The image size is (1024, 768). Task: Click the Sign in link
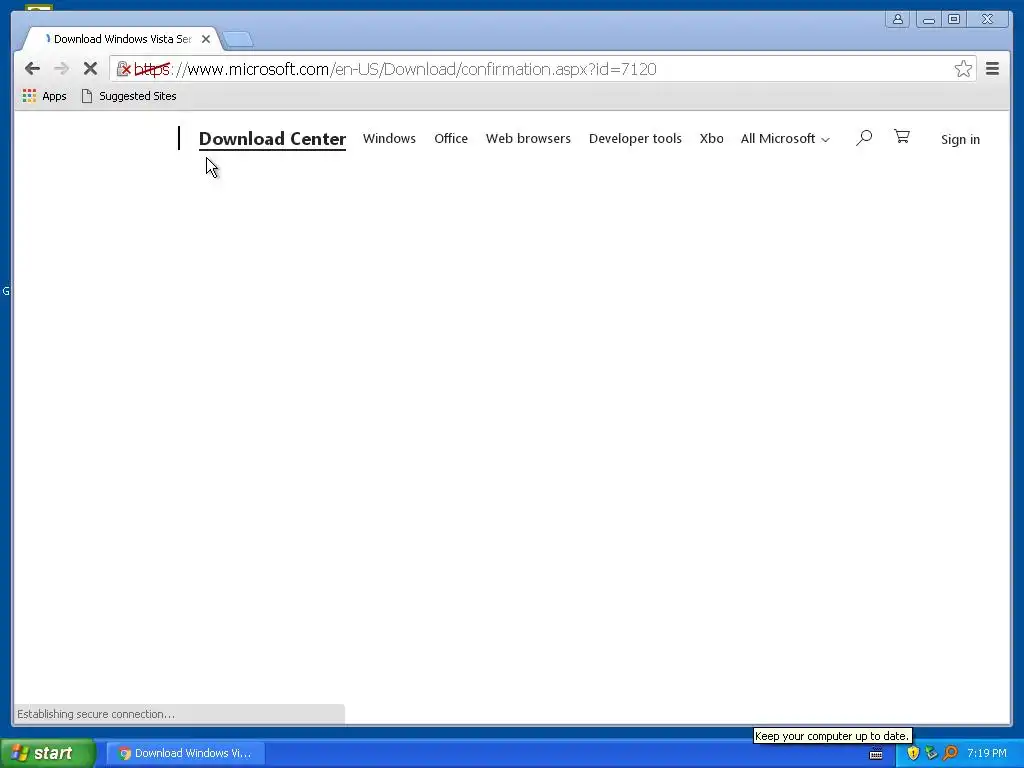960,139
